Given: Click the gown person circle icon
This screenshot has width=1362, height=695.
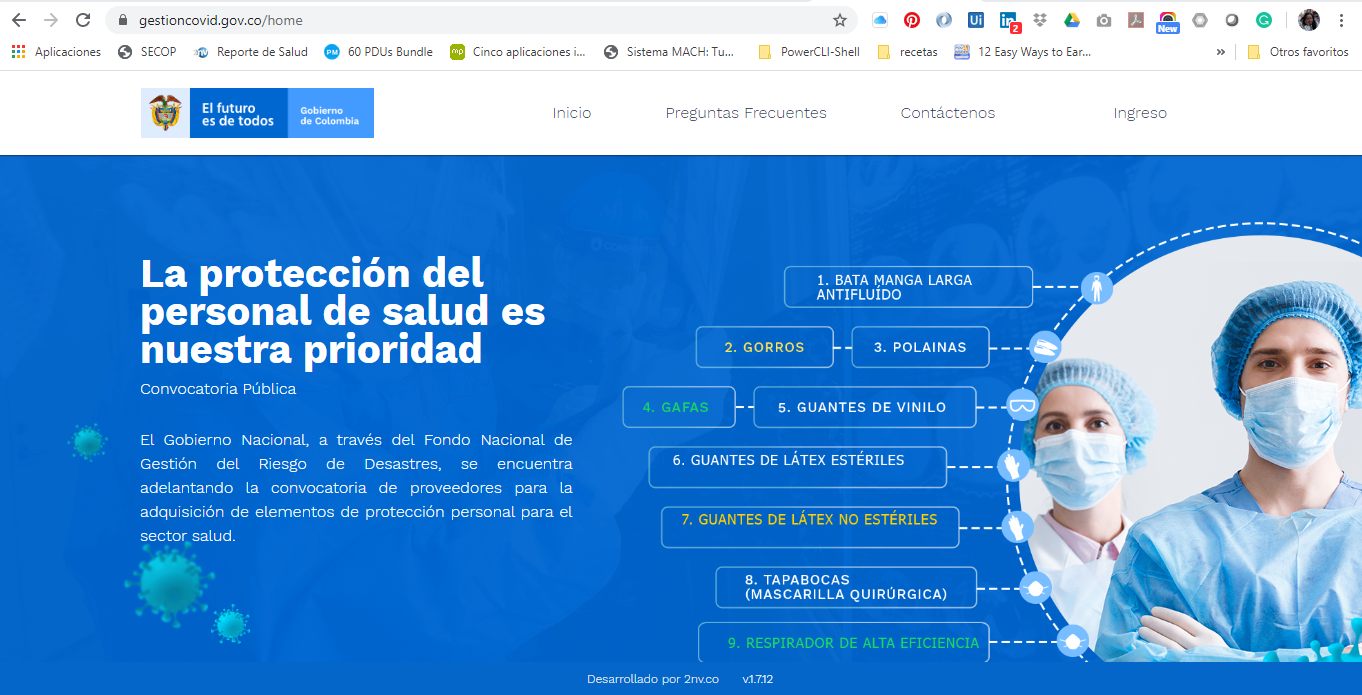Looking at the screenshot, I should [1097, 288].
